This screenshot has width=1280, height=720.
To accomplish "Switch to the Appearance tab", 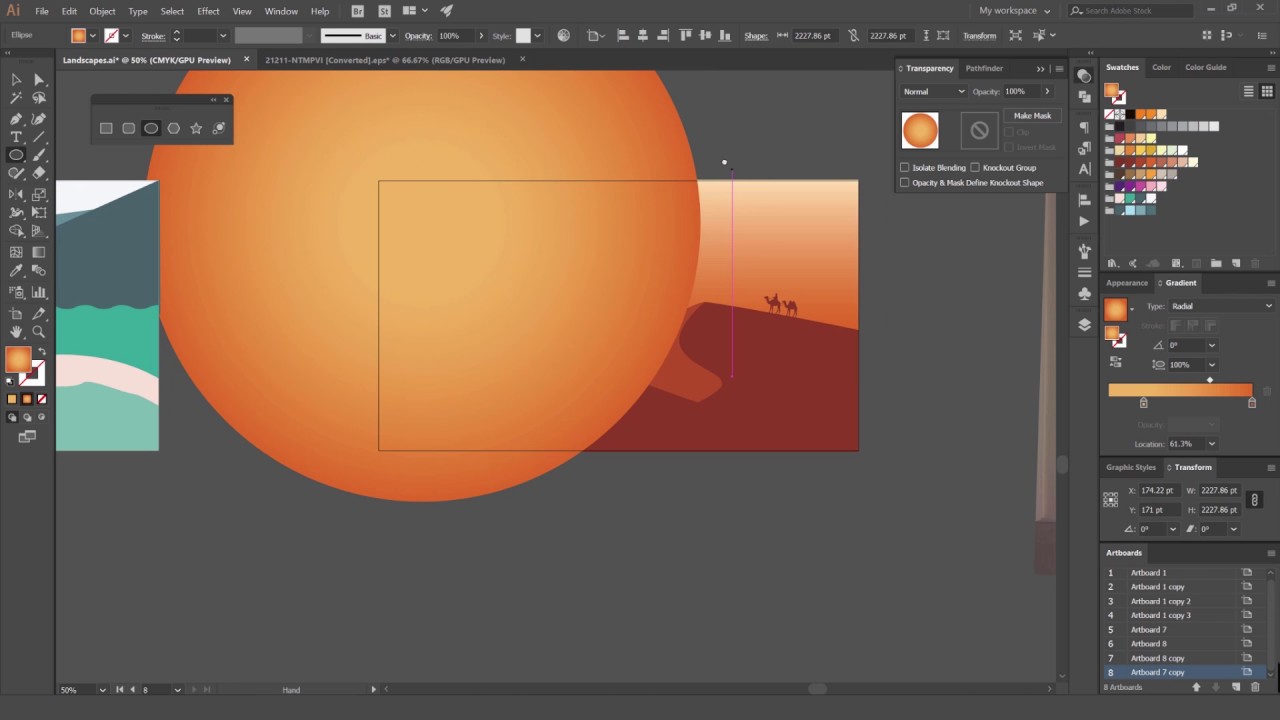I will tap(1127, 283).
